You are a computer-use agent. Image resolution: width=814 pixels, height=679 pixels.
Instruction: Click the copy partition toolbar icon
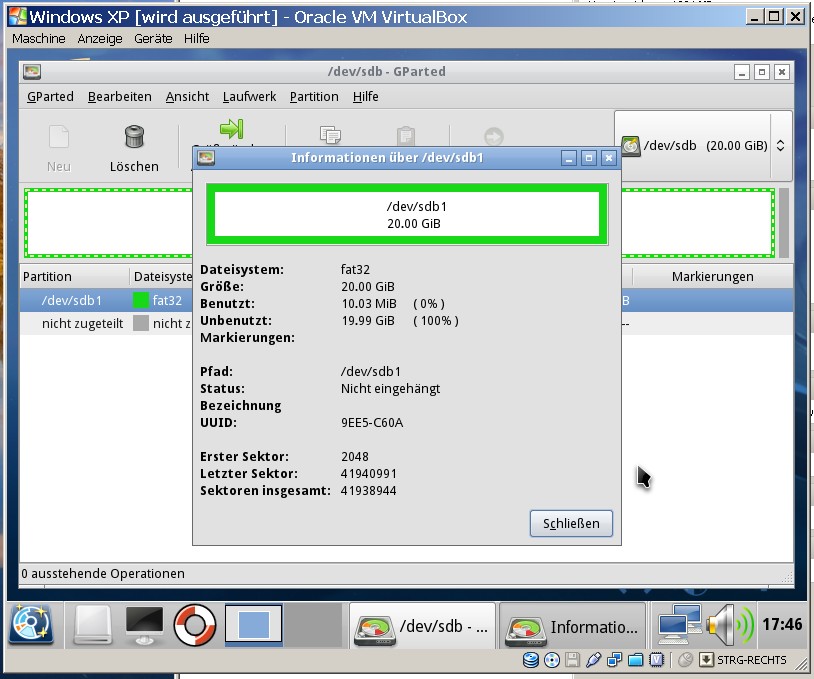coord(330,135)
